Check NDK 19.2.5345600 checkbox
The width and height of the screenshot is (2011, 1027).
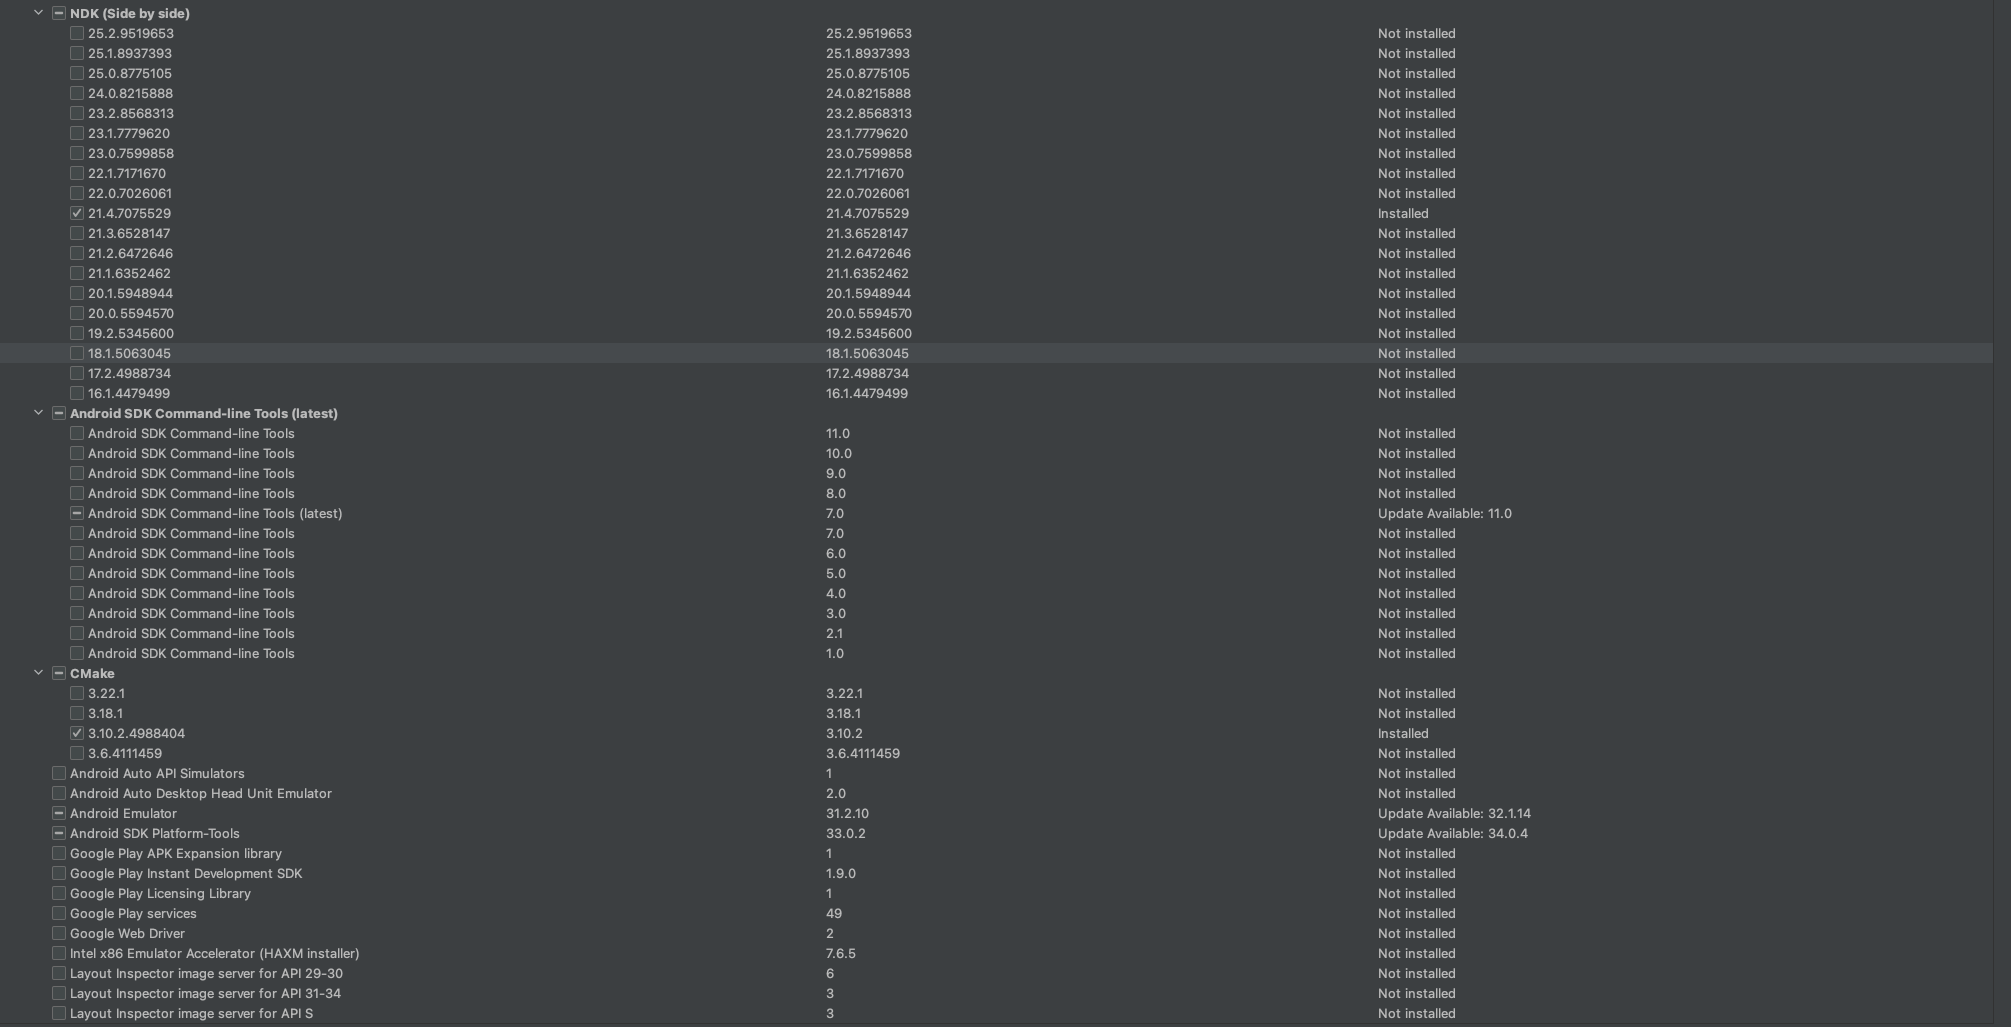[77, 333]
